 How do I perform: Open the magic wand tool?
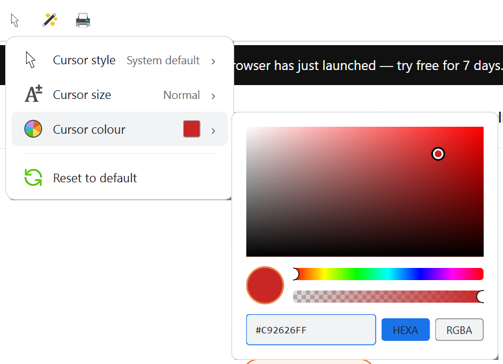click(50, 20)
